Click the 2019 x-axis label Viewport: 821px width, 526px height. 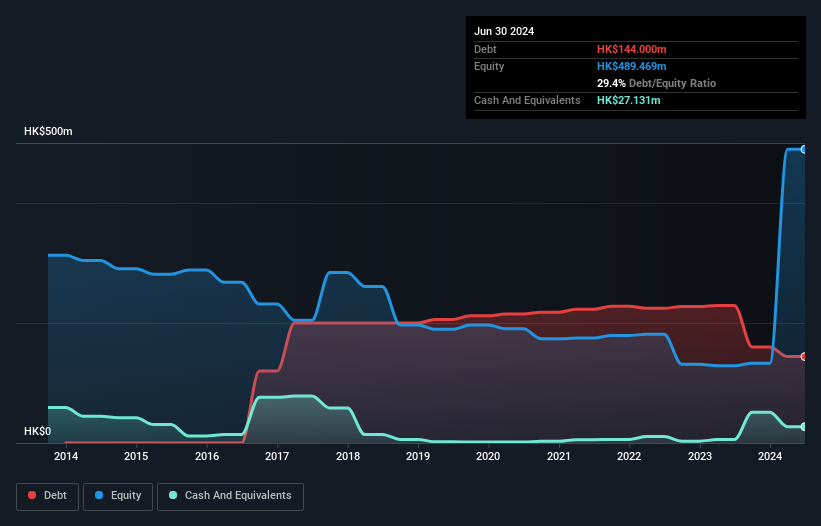[418, 456]
